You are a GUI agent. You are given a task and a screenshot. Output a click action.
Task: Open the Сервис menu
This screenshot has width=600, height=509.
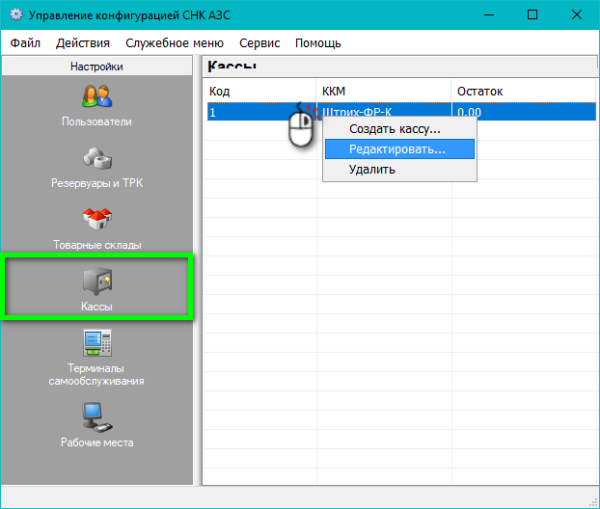click(x=260, y=43)
